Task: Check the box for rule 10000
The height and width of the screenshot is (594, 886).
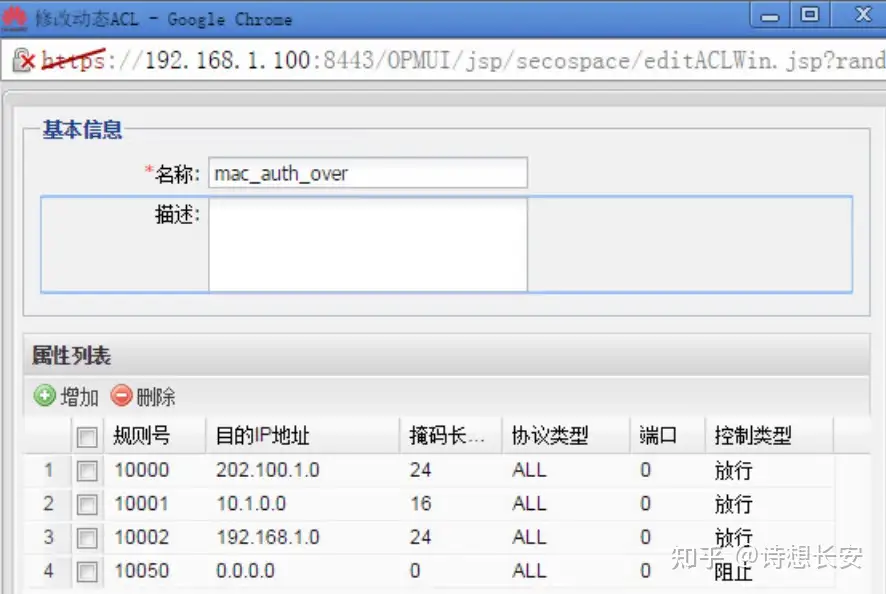Action: 88,470
